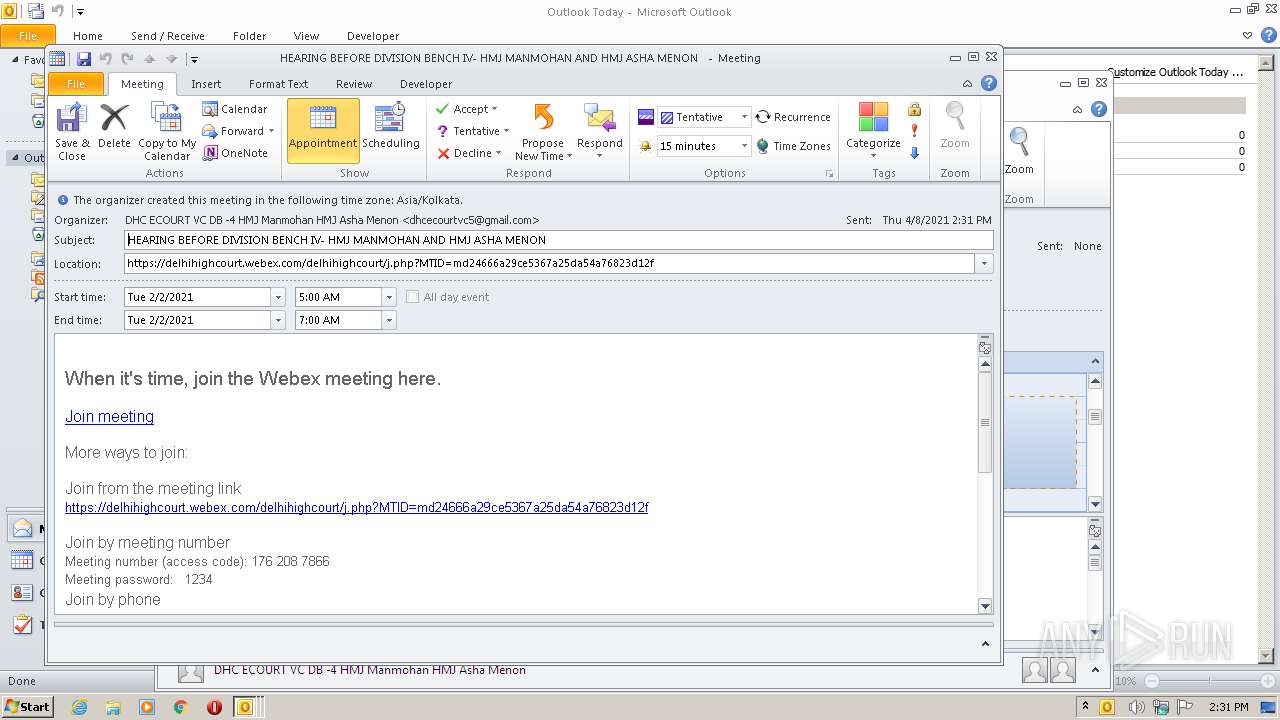Click the Recurrence icon
Image resolution: width=1280 pixels, height=720 pixels.
pyautogui.click(x=763, y=117)
